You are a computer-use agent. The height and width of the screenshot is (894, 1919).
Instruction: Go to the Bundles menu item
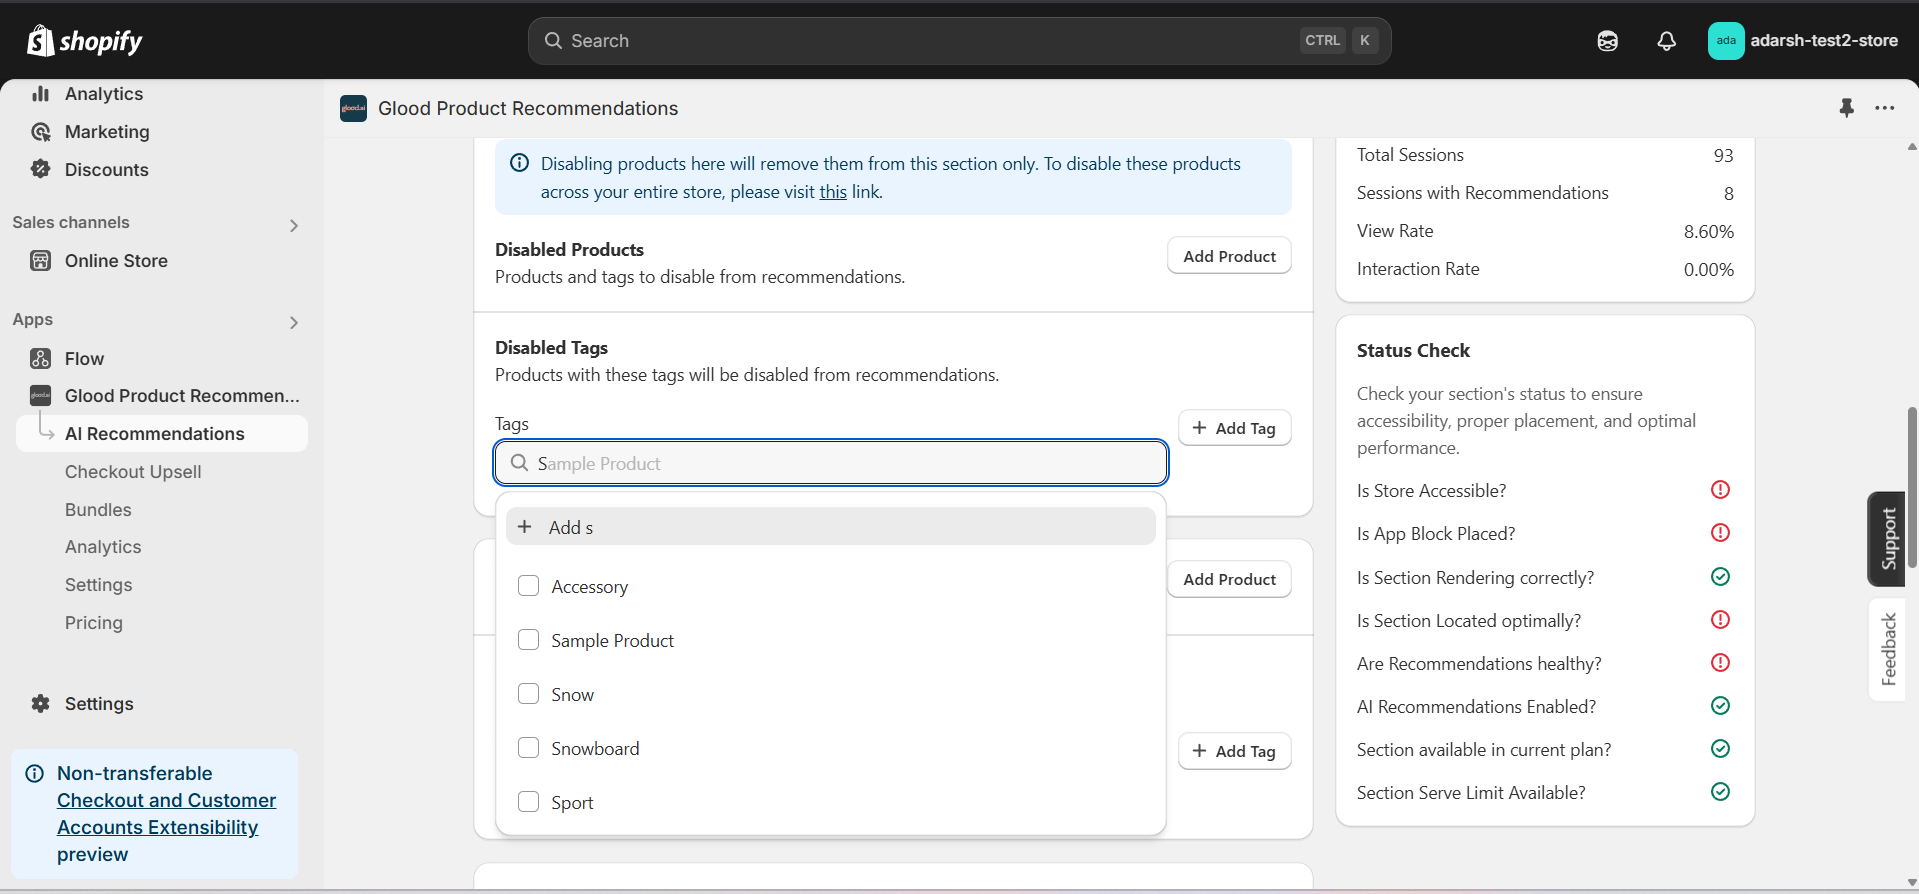pyautogui.click(x=98, y=510)
